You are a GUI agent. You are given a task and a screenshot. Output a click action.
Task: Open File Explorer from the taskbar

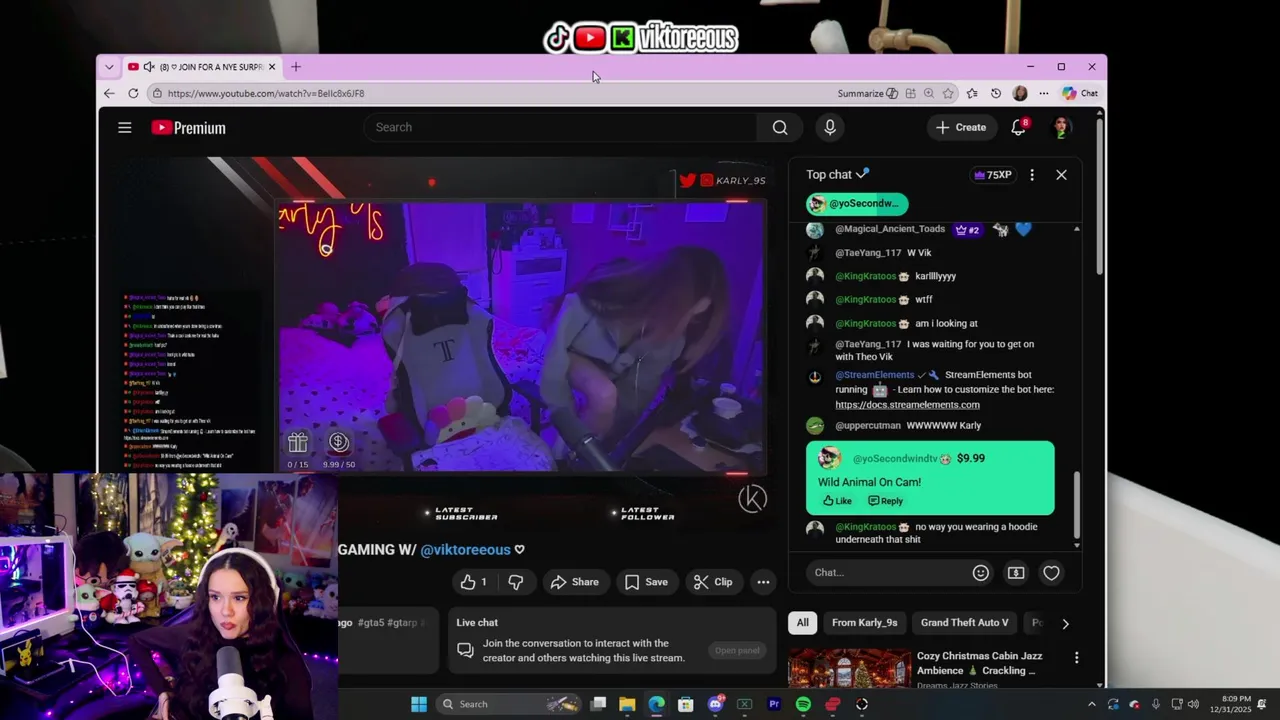pyautogui.click(x=627, y=704)
